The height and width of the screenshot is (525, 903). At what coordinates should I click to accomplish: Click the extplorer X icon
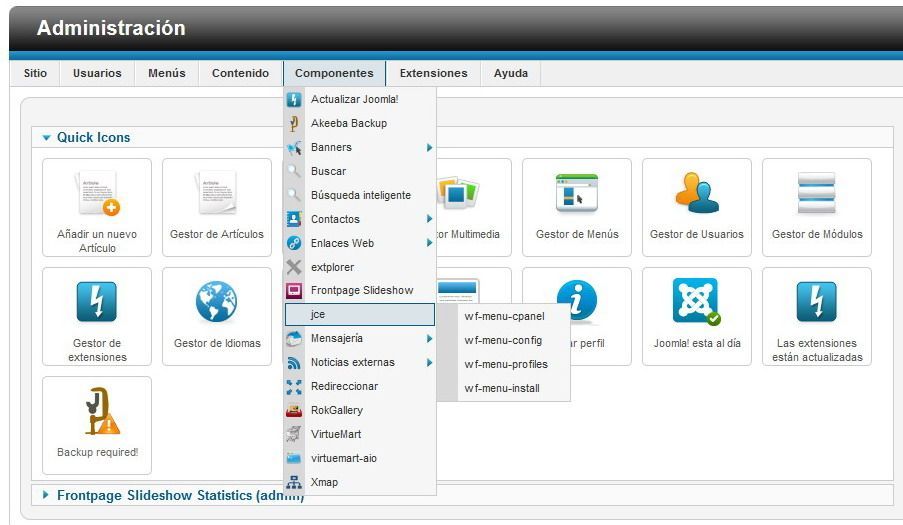294,267
